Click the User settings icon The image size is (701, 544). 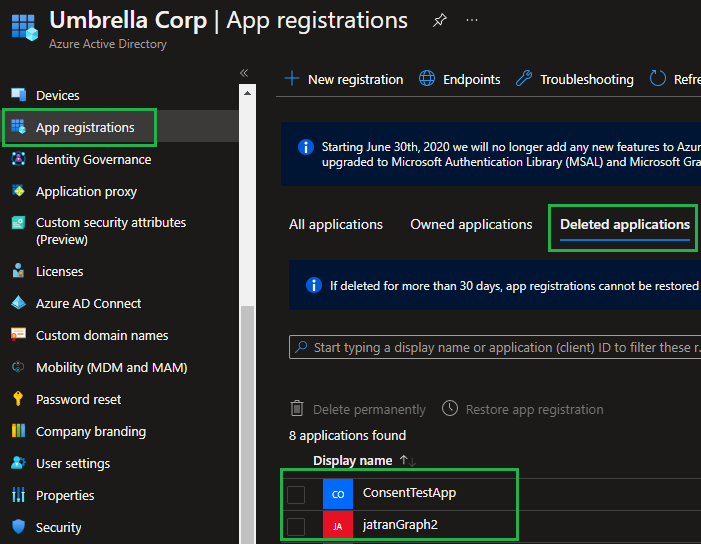click(x=18, y=463)
